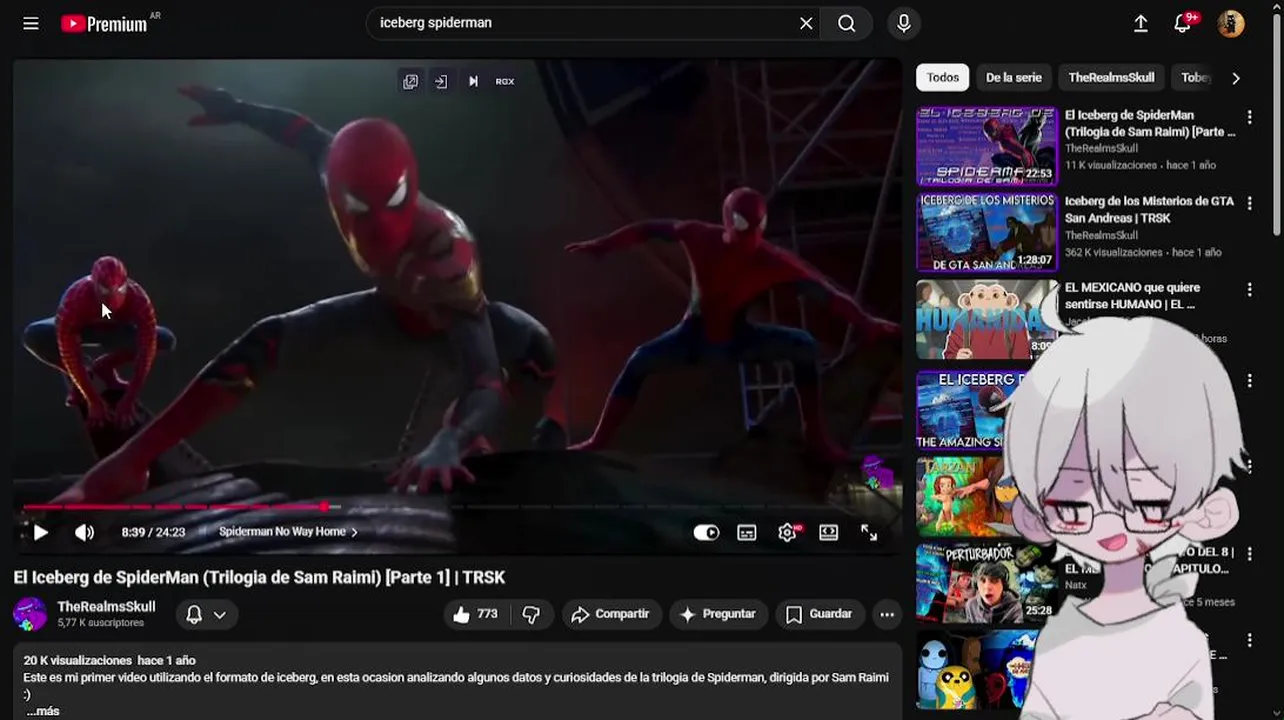Select the 'TheRealmsSkull' filter chip
Image resolution: width=1284 pixels, height=720 pixels.
coord(1111,77)
